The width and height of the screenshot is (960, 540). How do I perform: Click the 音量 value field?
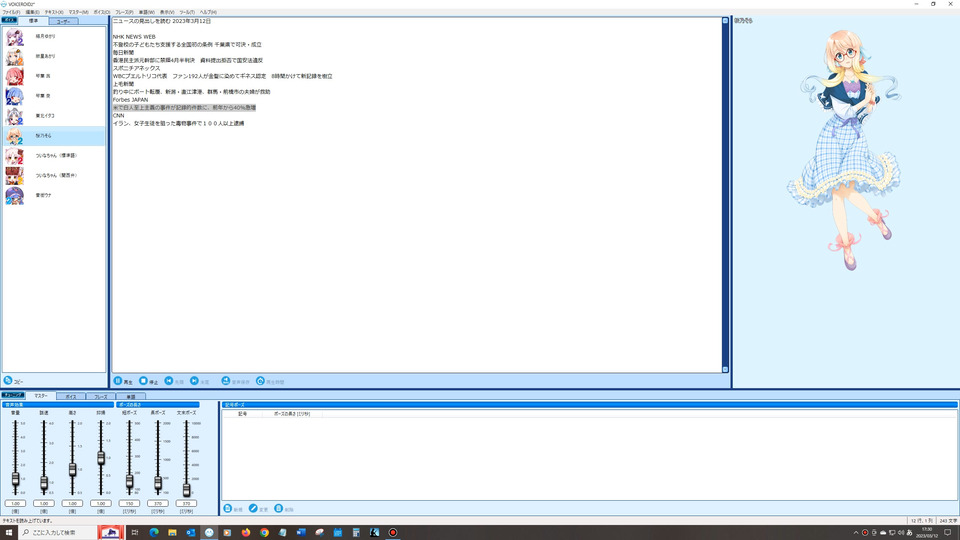(15, 503)
